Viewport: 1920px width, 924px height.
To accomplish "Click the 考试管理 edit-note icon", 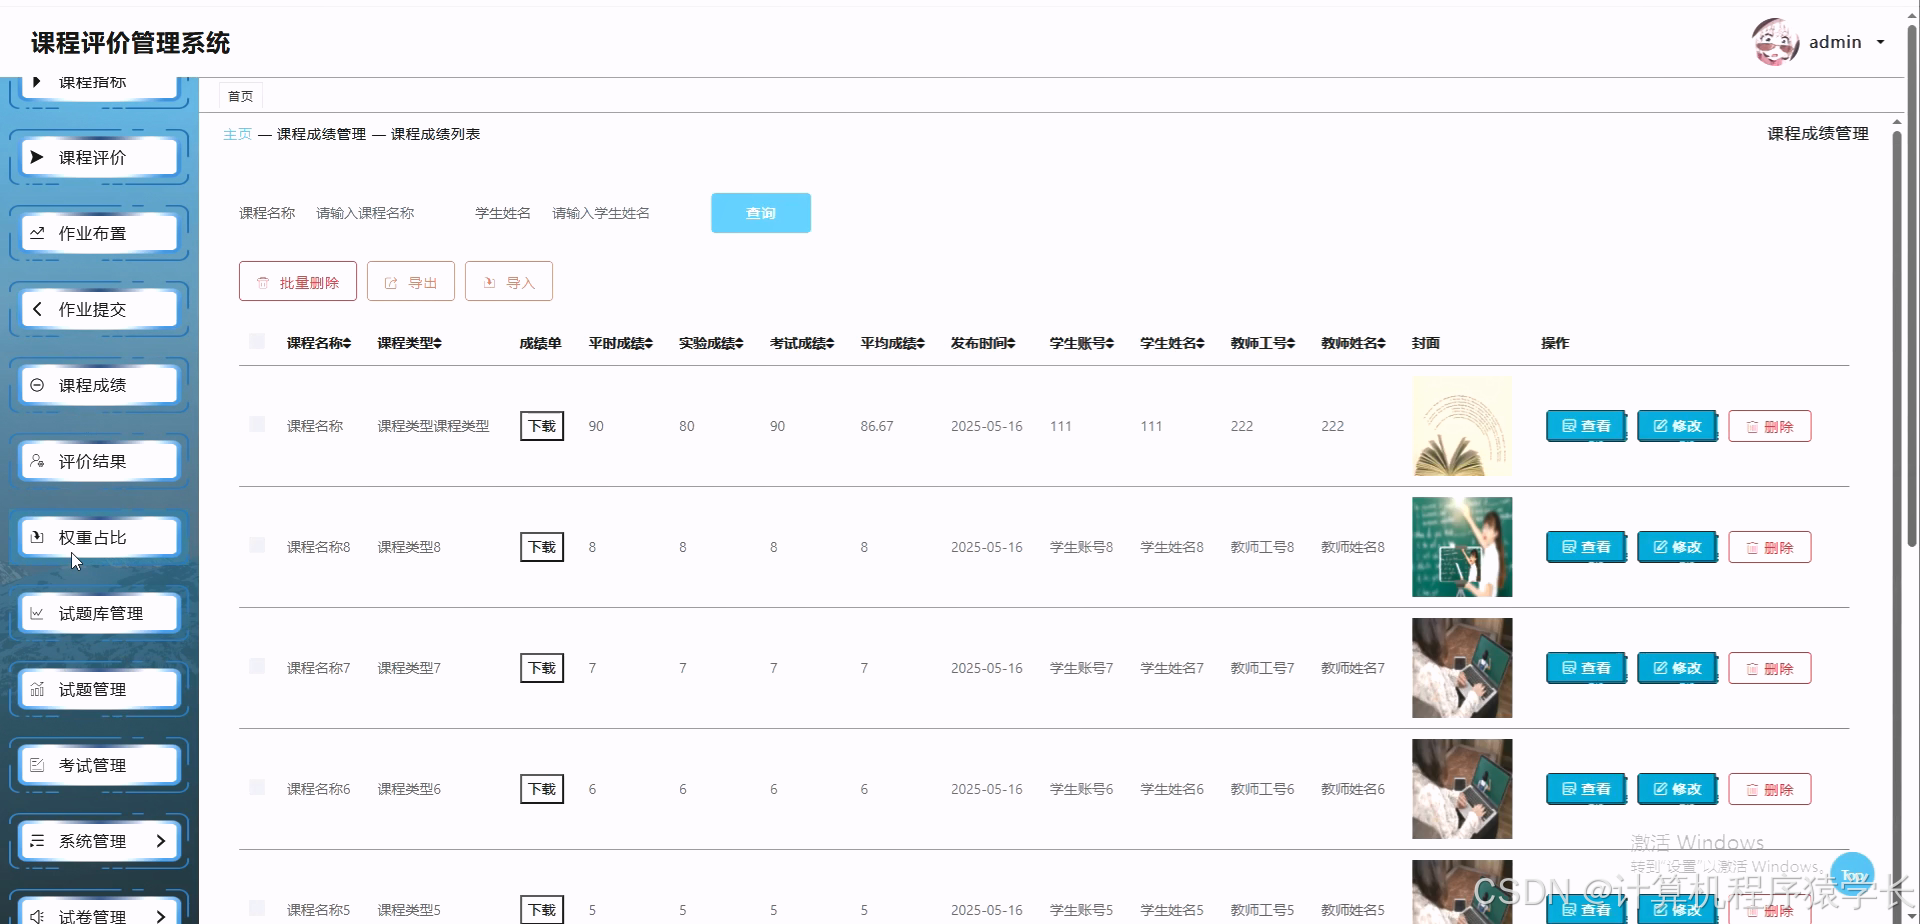I will tap(37, 765).
